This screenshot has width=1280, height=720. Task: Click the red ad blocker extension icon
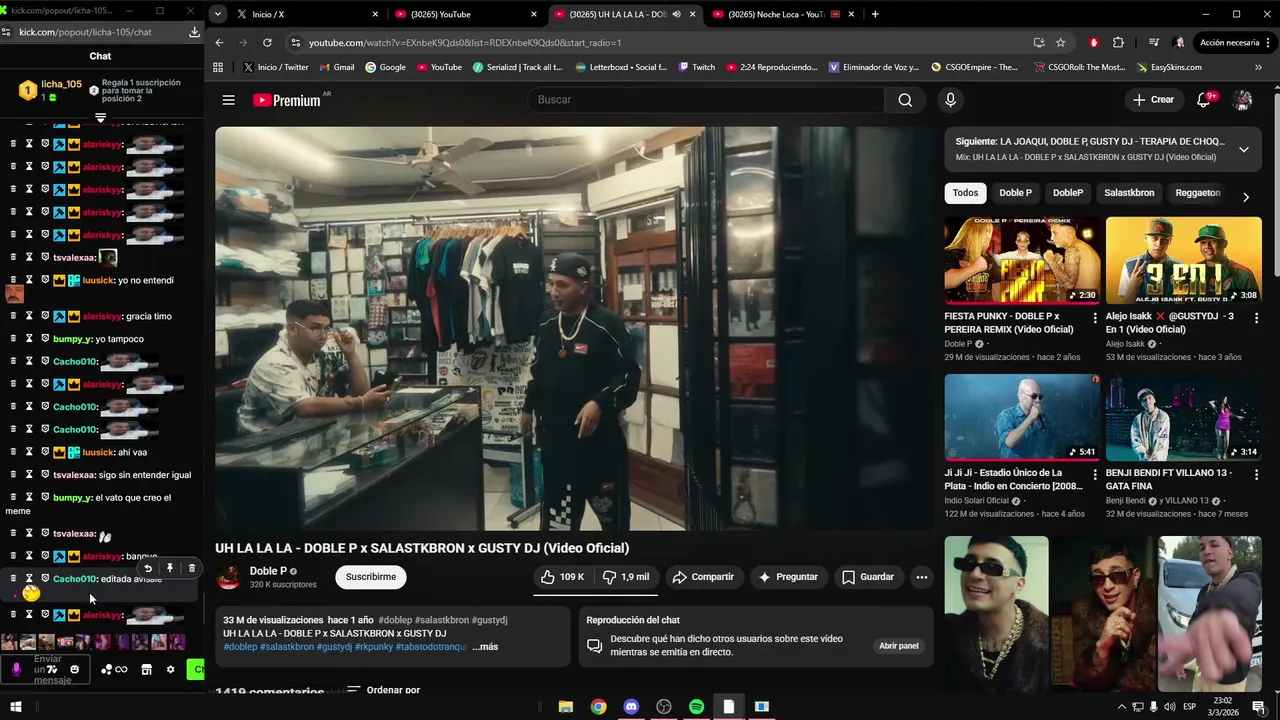pos(1093,43)
